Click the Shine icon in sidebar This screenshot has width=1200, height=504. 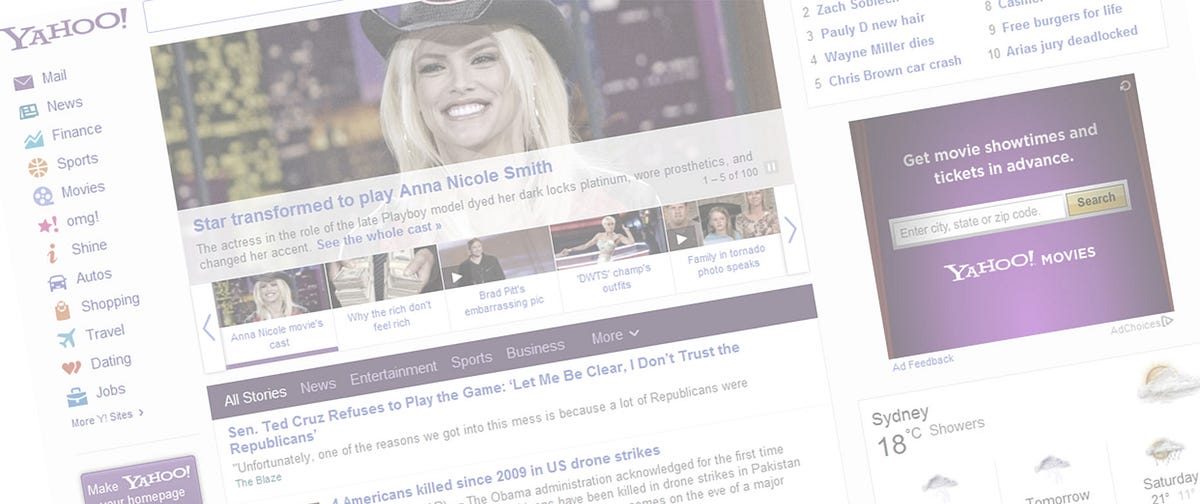coord(52,253)
